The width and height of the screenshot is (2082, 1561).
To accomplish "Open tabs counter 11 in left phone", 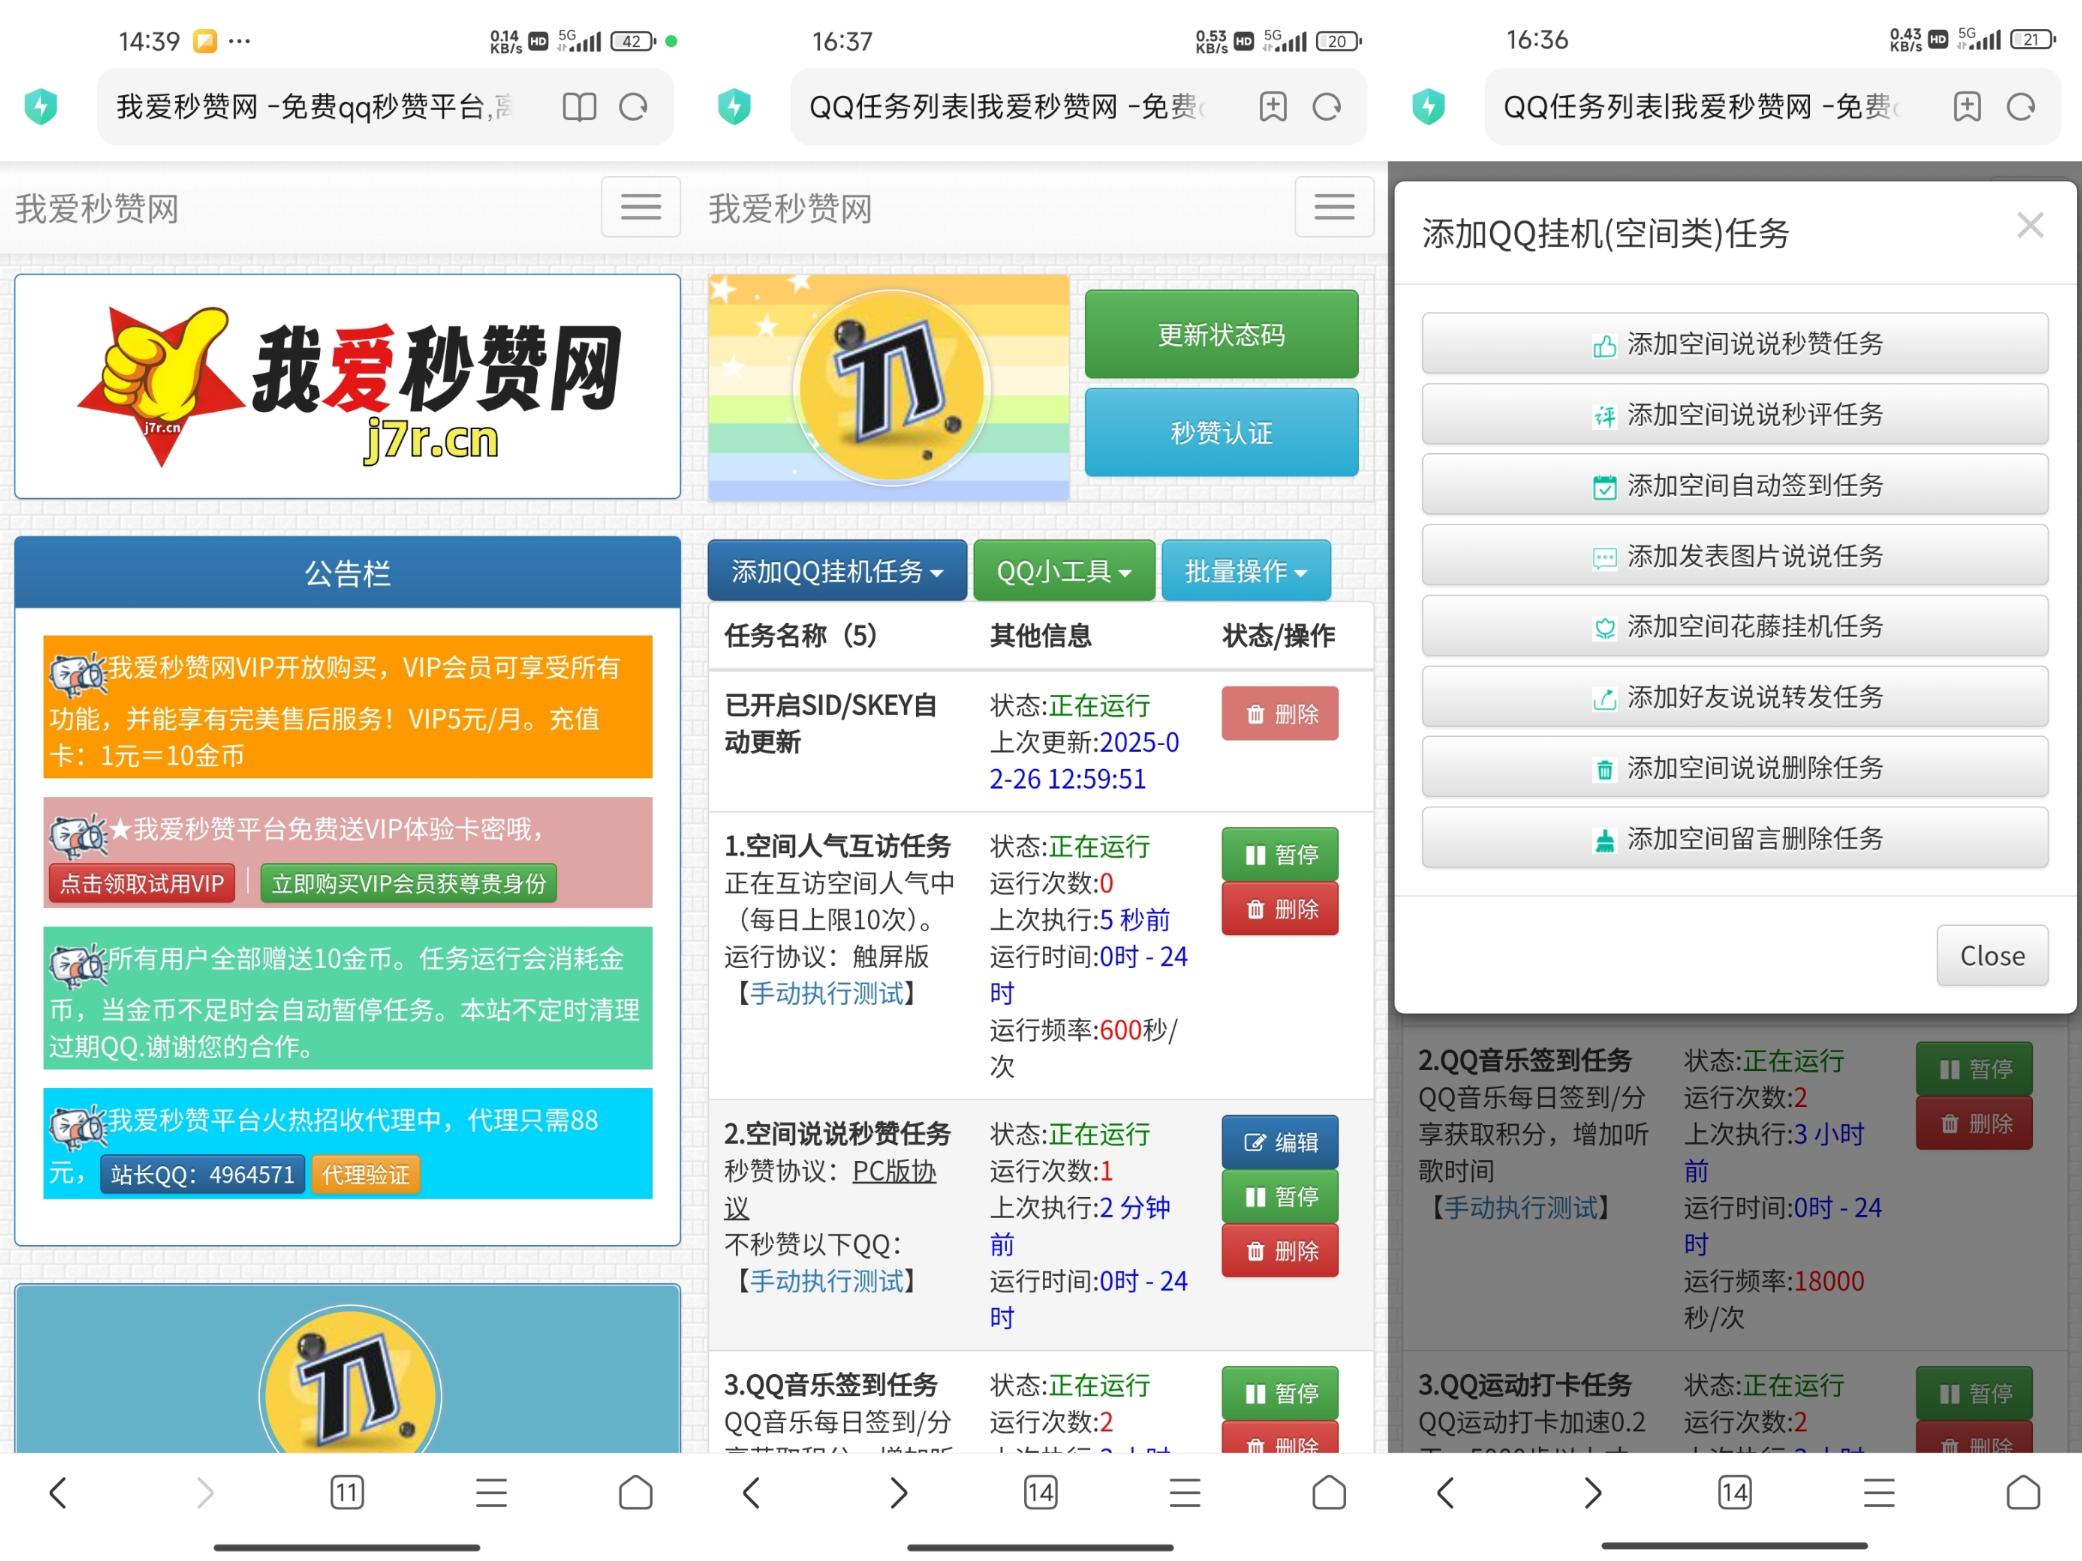I will tap(347, 1493).
